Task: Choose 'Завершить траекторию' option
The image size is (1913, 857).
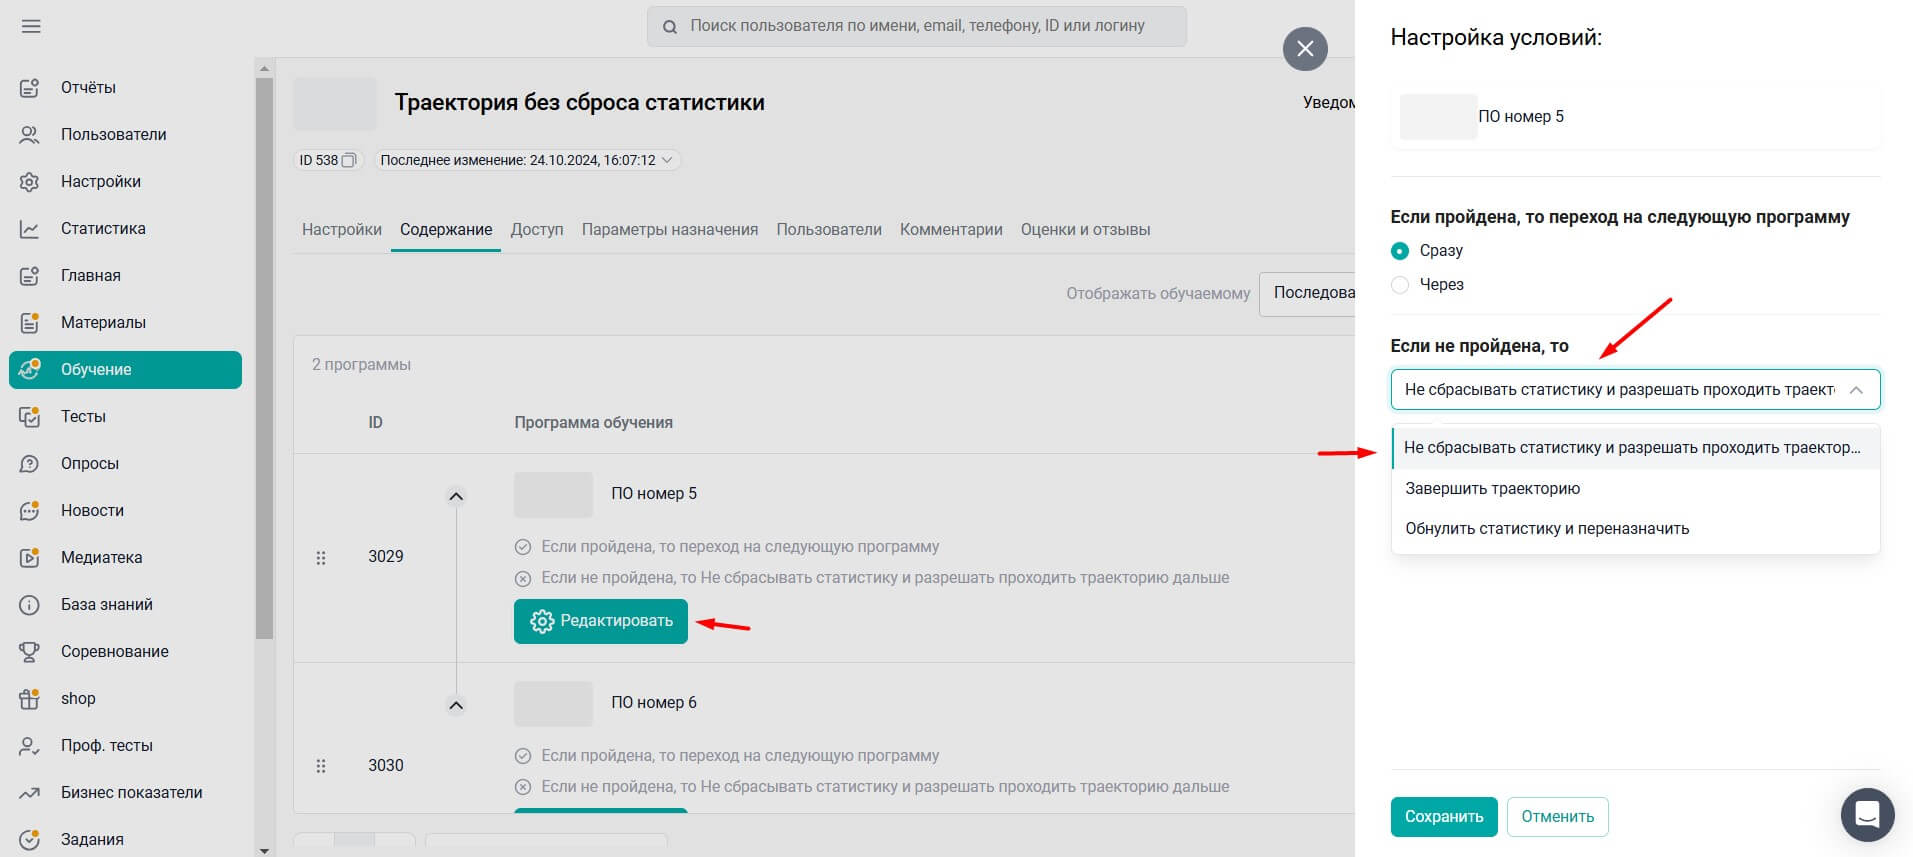Action: click(1492, 489)
